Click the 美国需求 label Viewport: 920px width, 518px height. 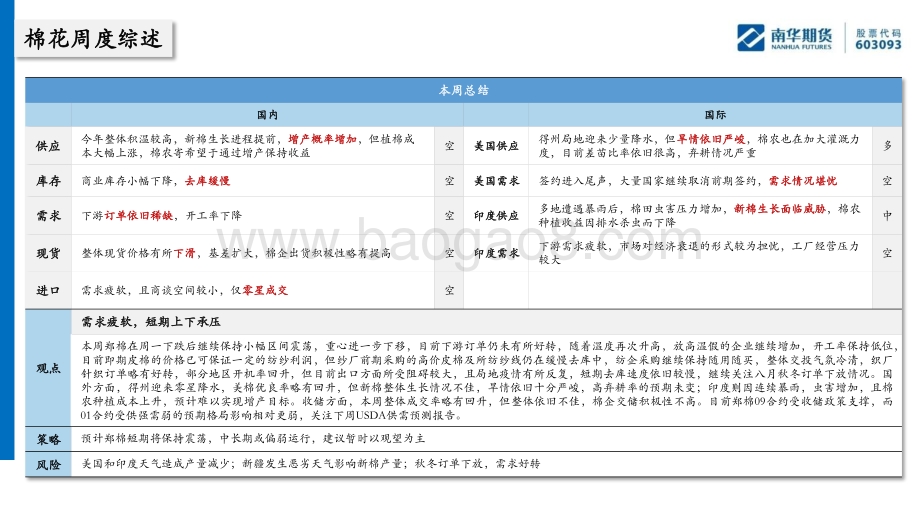[496, 181]
